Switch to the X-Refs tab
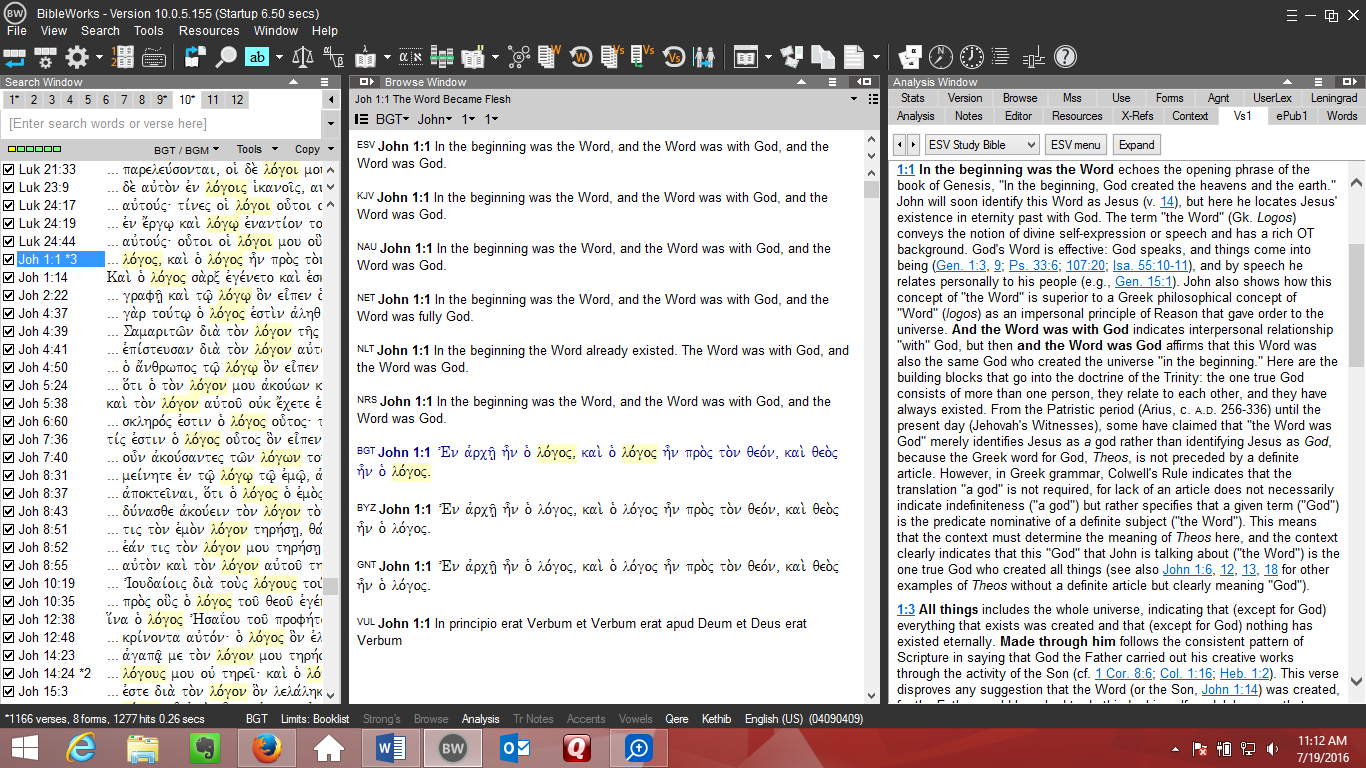Viewport: 1366px width, 768px height. [x=1137, y=116]
